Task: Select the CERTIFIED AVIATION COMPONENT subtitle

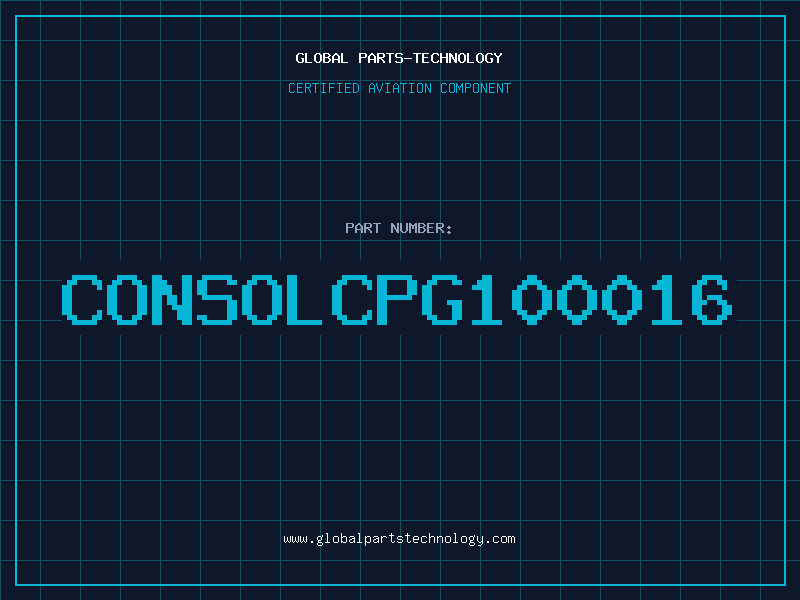Action: click(399, 88)
